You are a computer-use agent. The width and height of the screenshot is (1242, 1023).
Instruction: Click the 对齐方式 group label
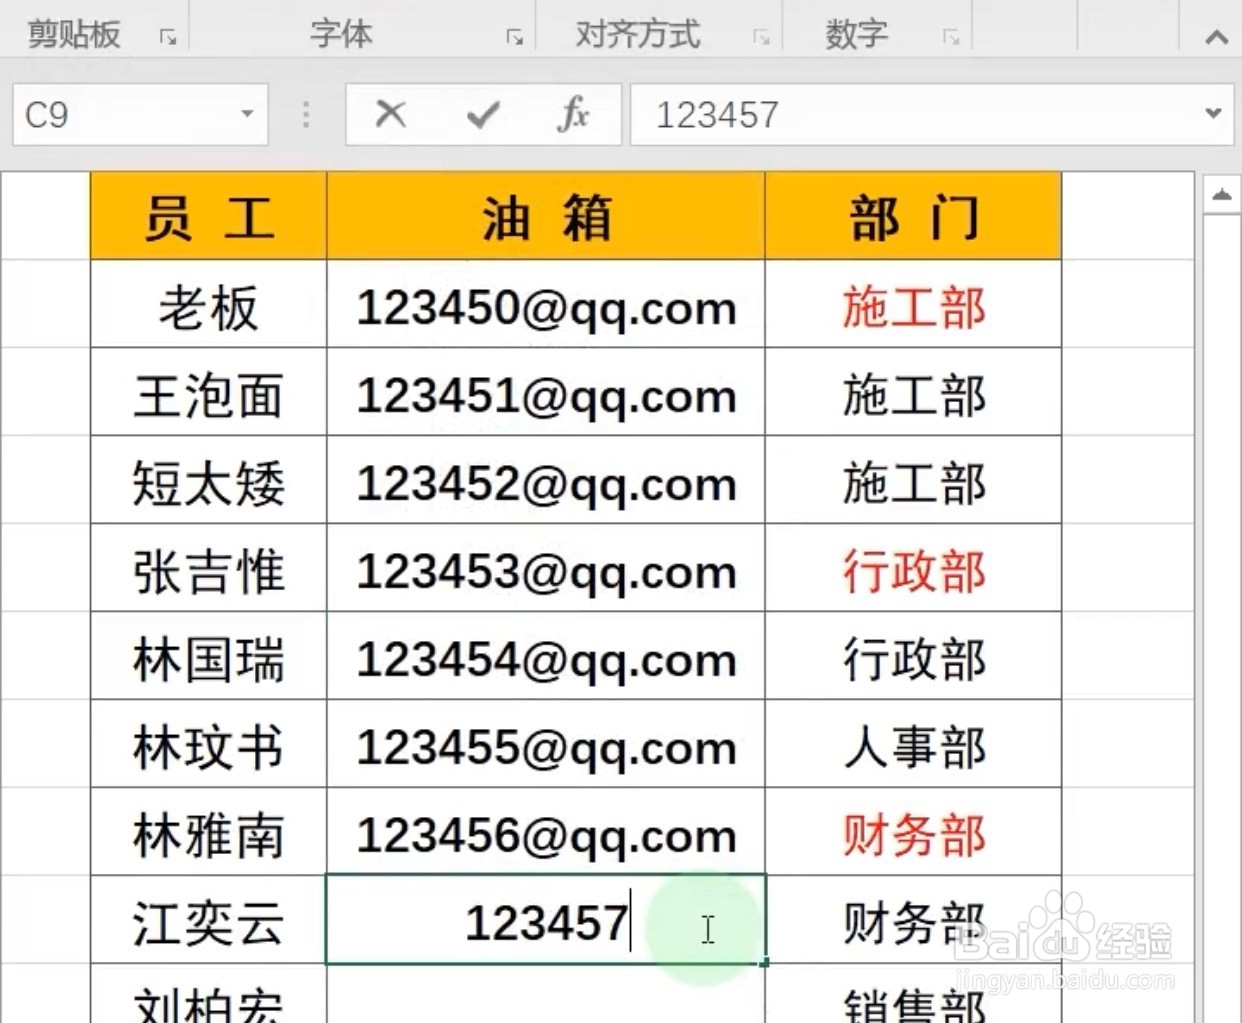635,32
